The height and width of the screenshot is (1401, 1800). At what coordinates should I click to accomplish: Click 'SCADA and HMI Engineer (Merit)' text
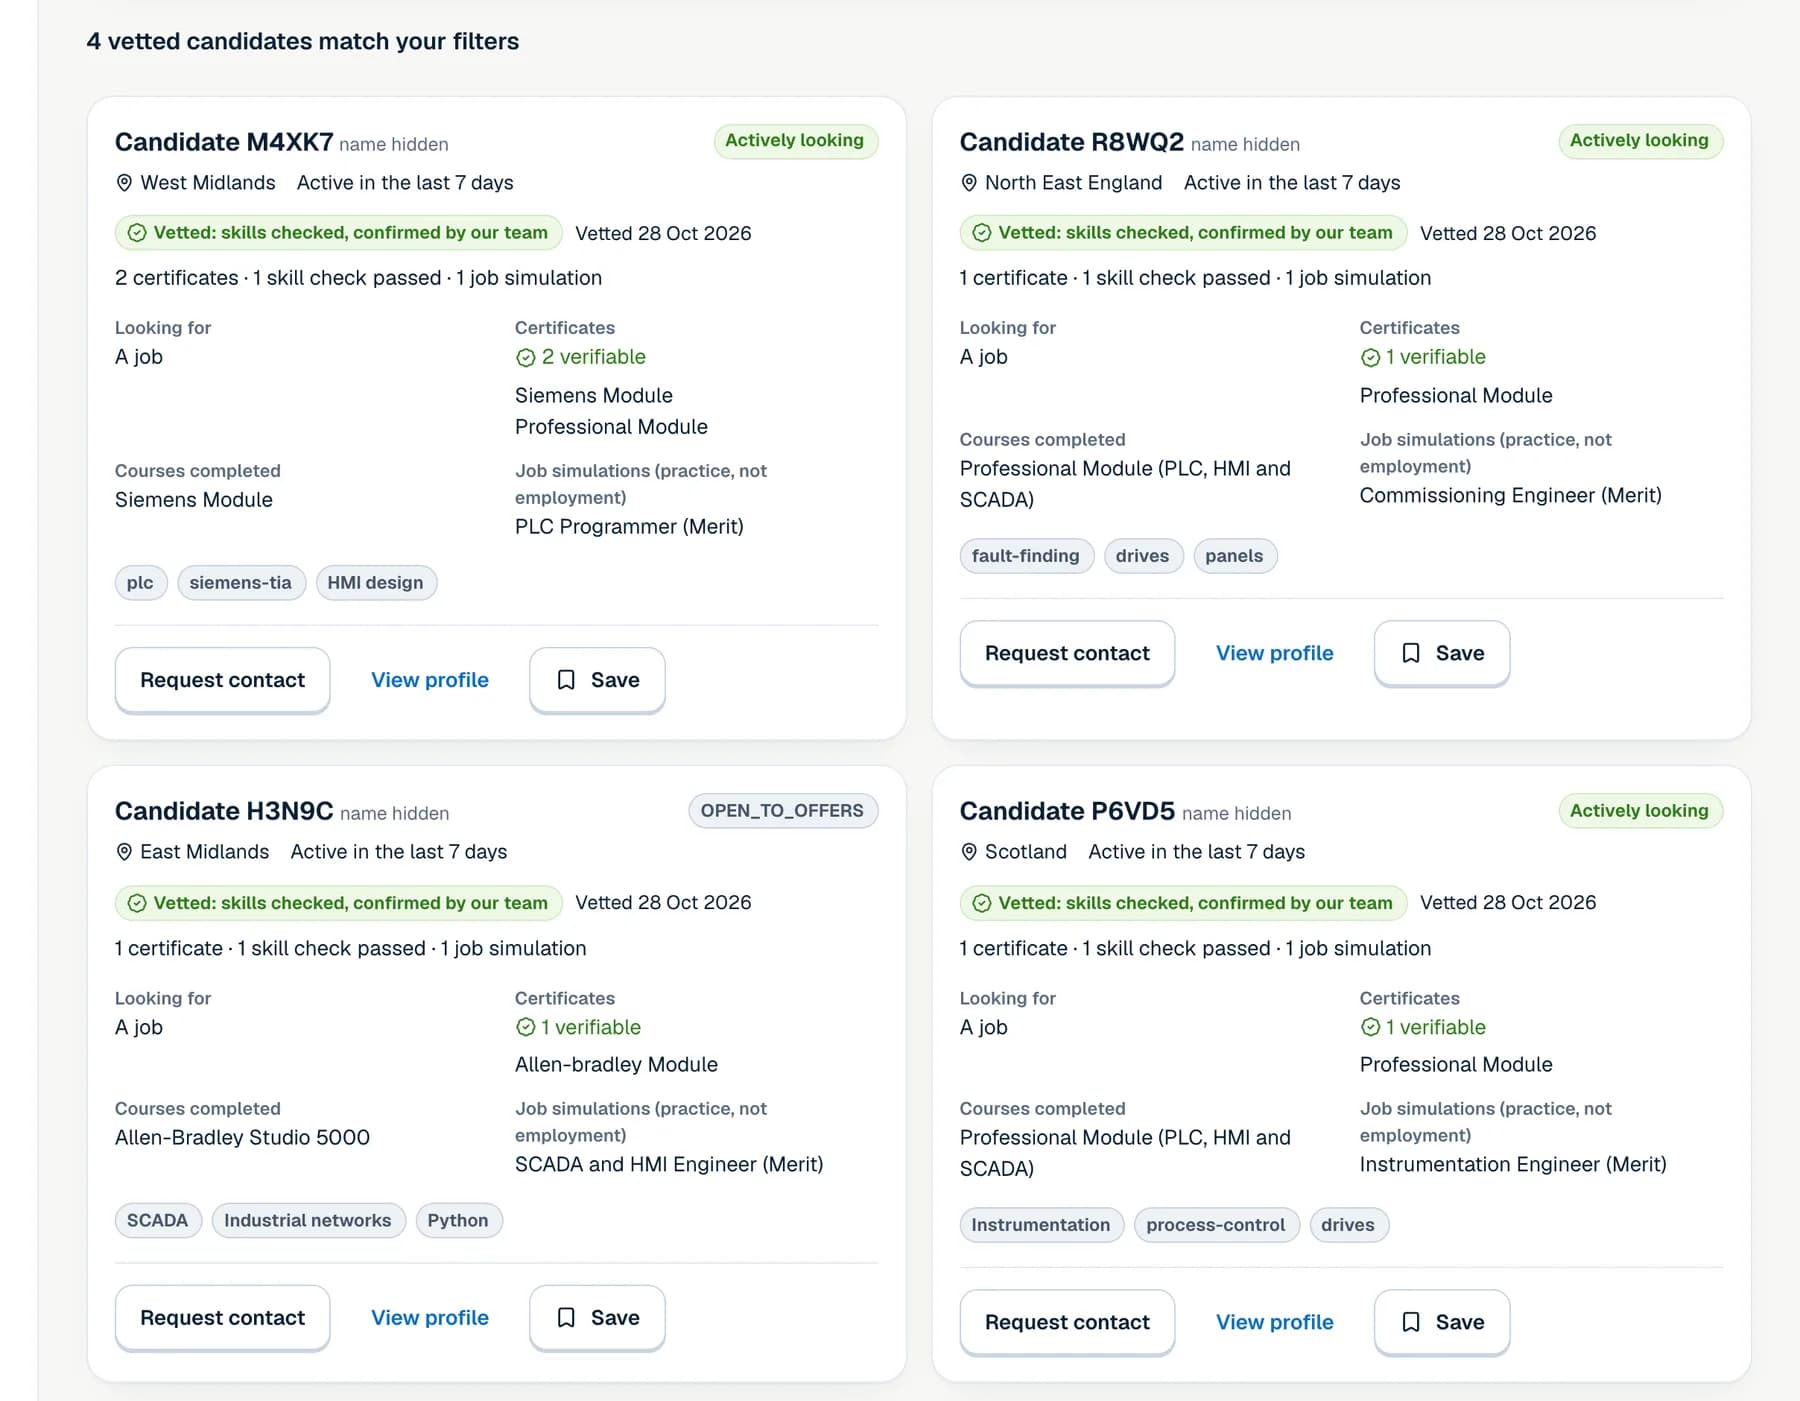pyautogui.click(x=669, y=1165)
